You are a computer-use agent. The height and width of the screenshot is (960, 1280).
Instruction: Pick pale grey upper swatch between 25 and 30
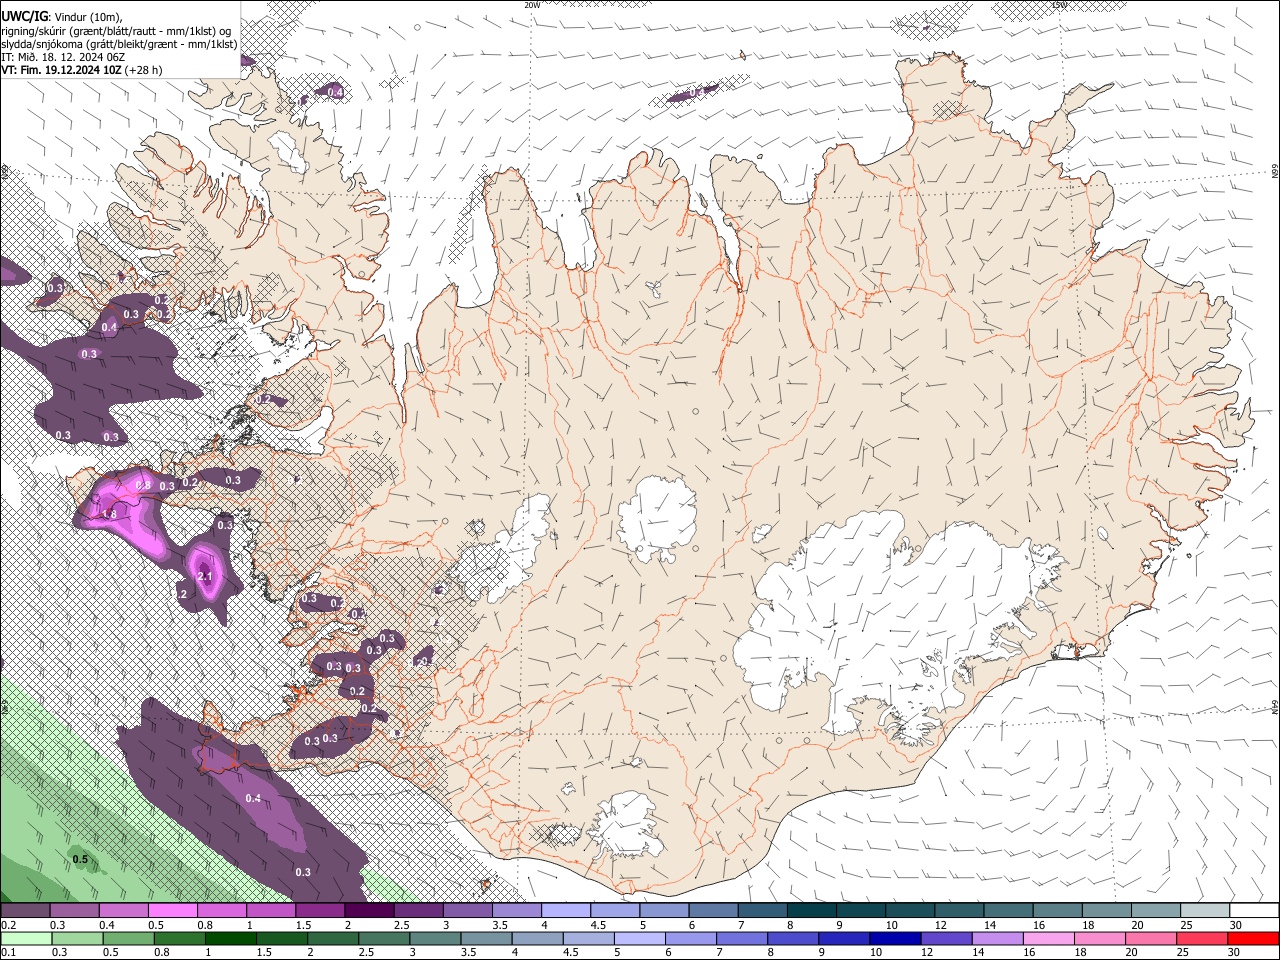click(1205, 911)
